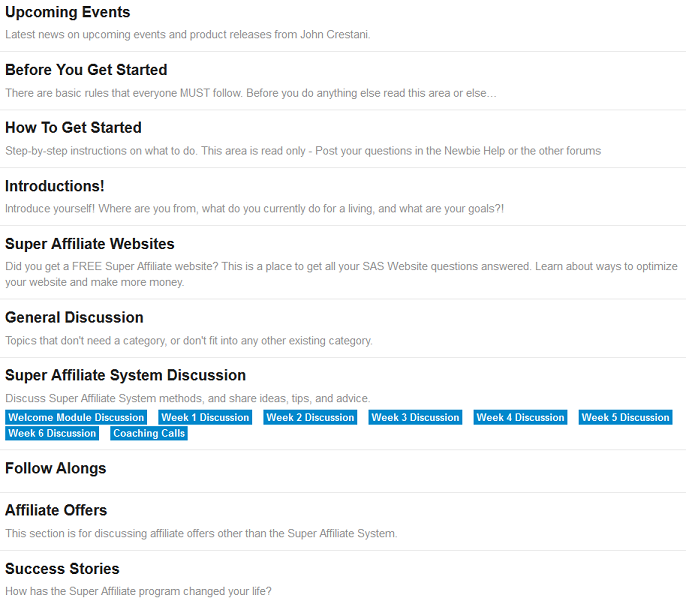This screenshot has width=686, height=604.
Task: Click the Discuss Super Affiliate System methods text
Action: click(x=188, y=398)
